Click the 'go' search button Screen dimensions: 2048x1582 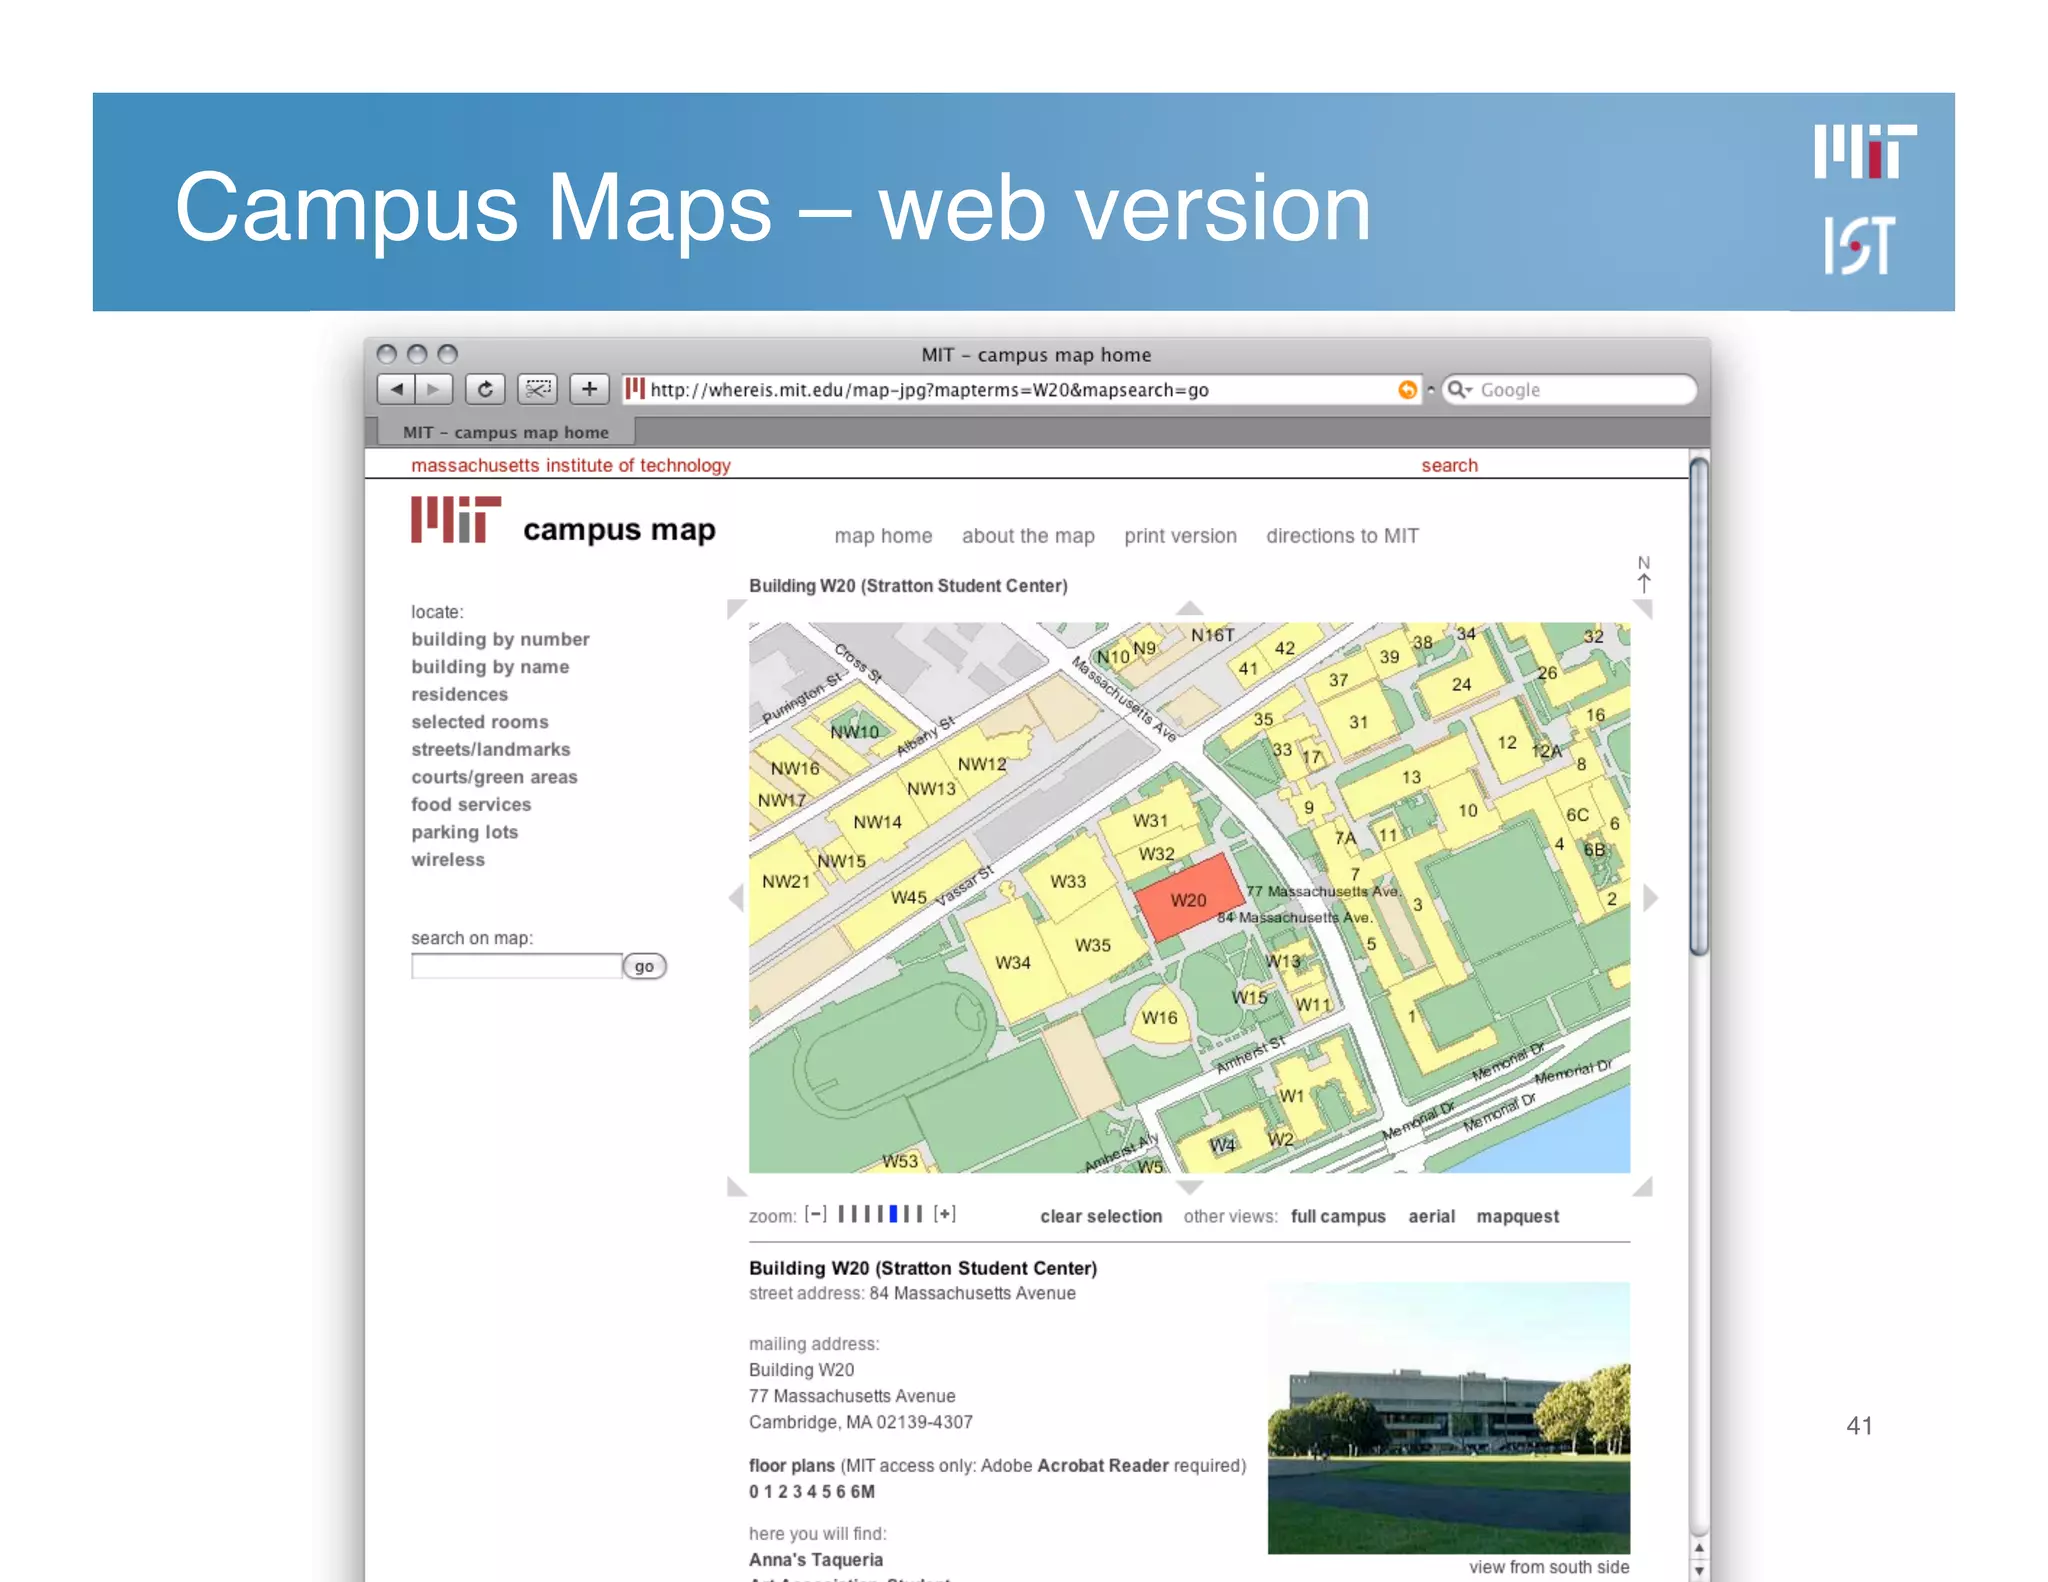(x=645, y=966)
